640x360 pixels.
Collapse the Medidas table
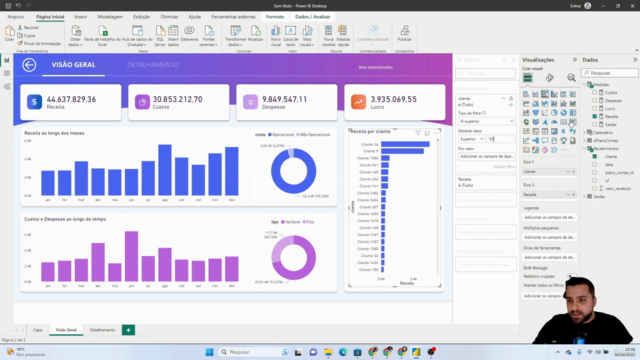tap(584, 84)
